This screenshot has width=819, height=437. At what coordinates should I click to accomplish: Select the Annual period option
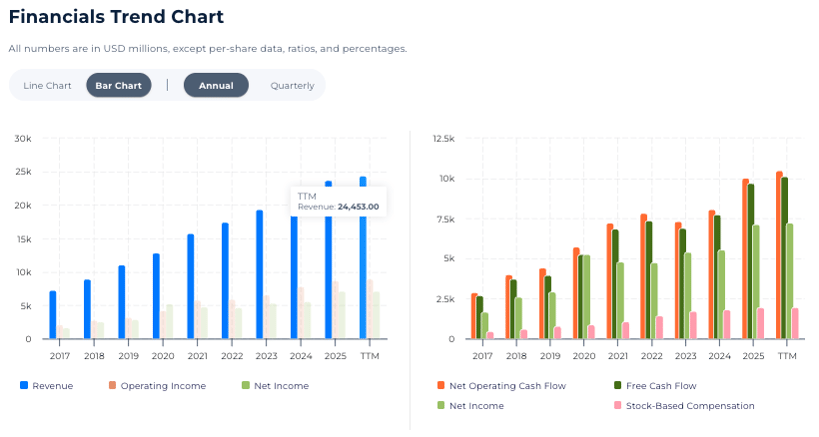(216, 85)
